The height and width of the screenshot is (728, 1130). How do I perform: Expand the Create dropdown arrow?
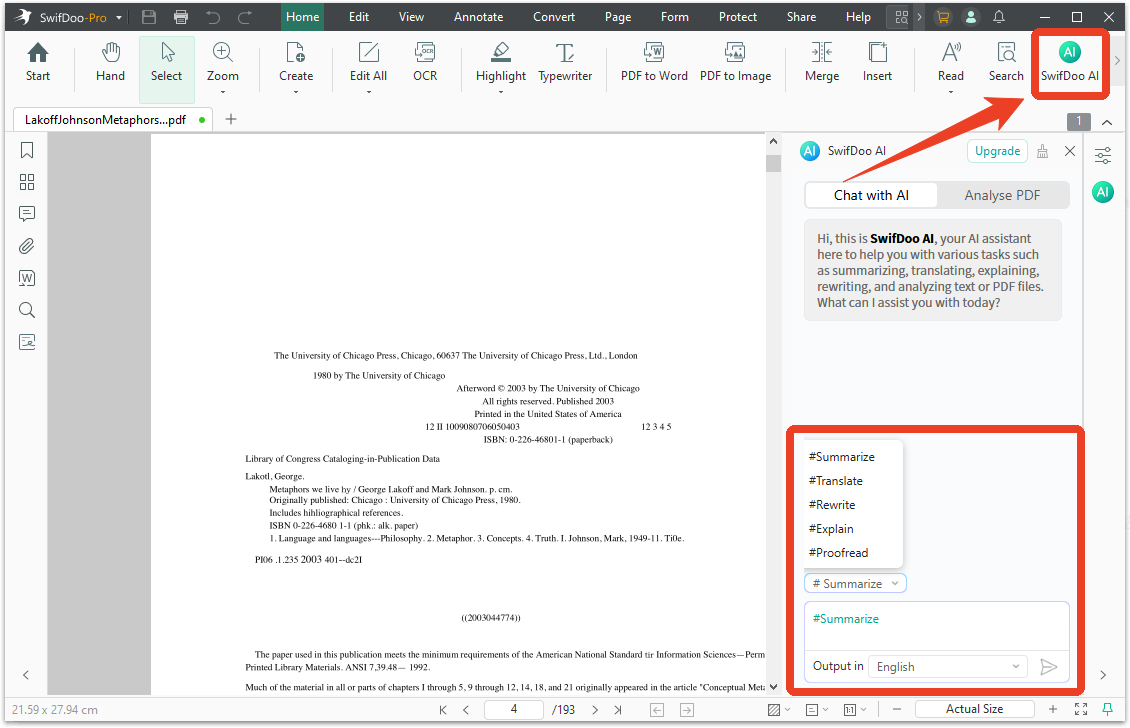tap(296, 92)
